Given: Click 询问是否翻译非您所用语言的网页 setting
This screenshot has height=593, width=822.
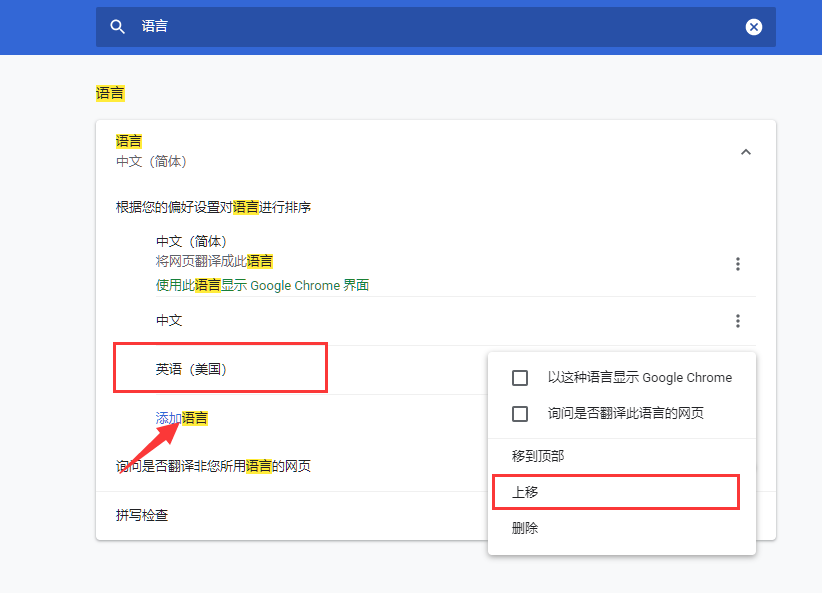Looking at the screenshot, I should click(x=213, y=466).
